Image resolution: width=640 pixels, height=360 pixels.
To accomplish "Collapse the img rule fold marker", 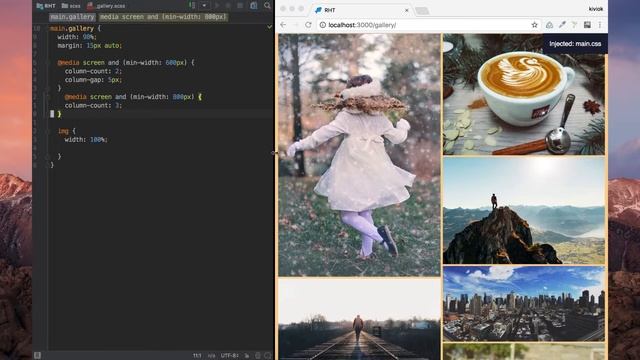I will tap(48, 131).
